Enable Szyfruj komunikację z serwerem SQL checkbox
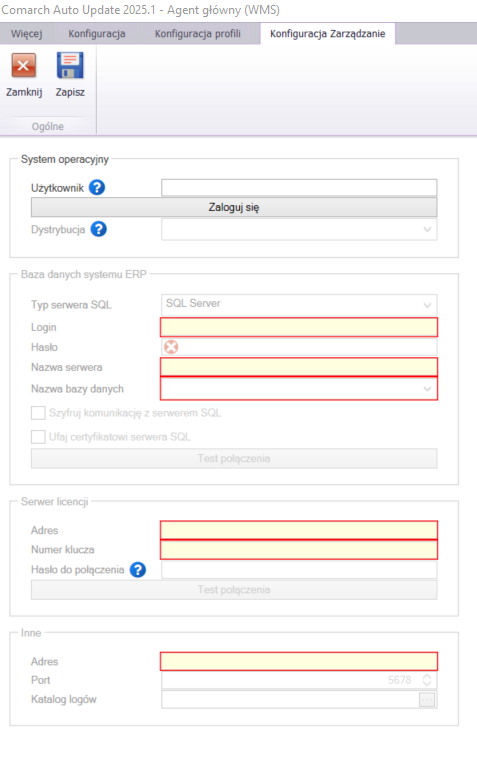This screenshot has width=477, height=759. click(38, 413)
